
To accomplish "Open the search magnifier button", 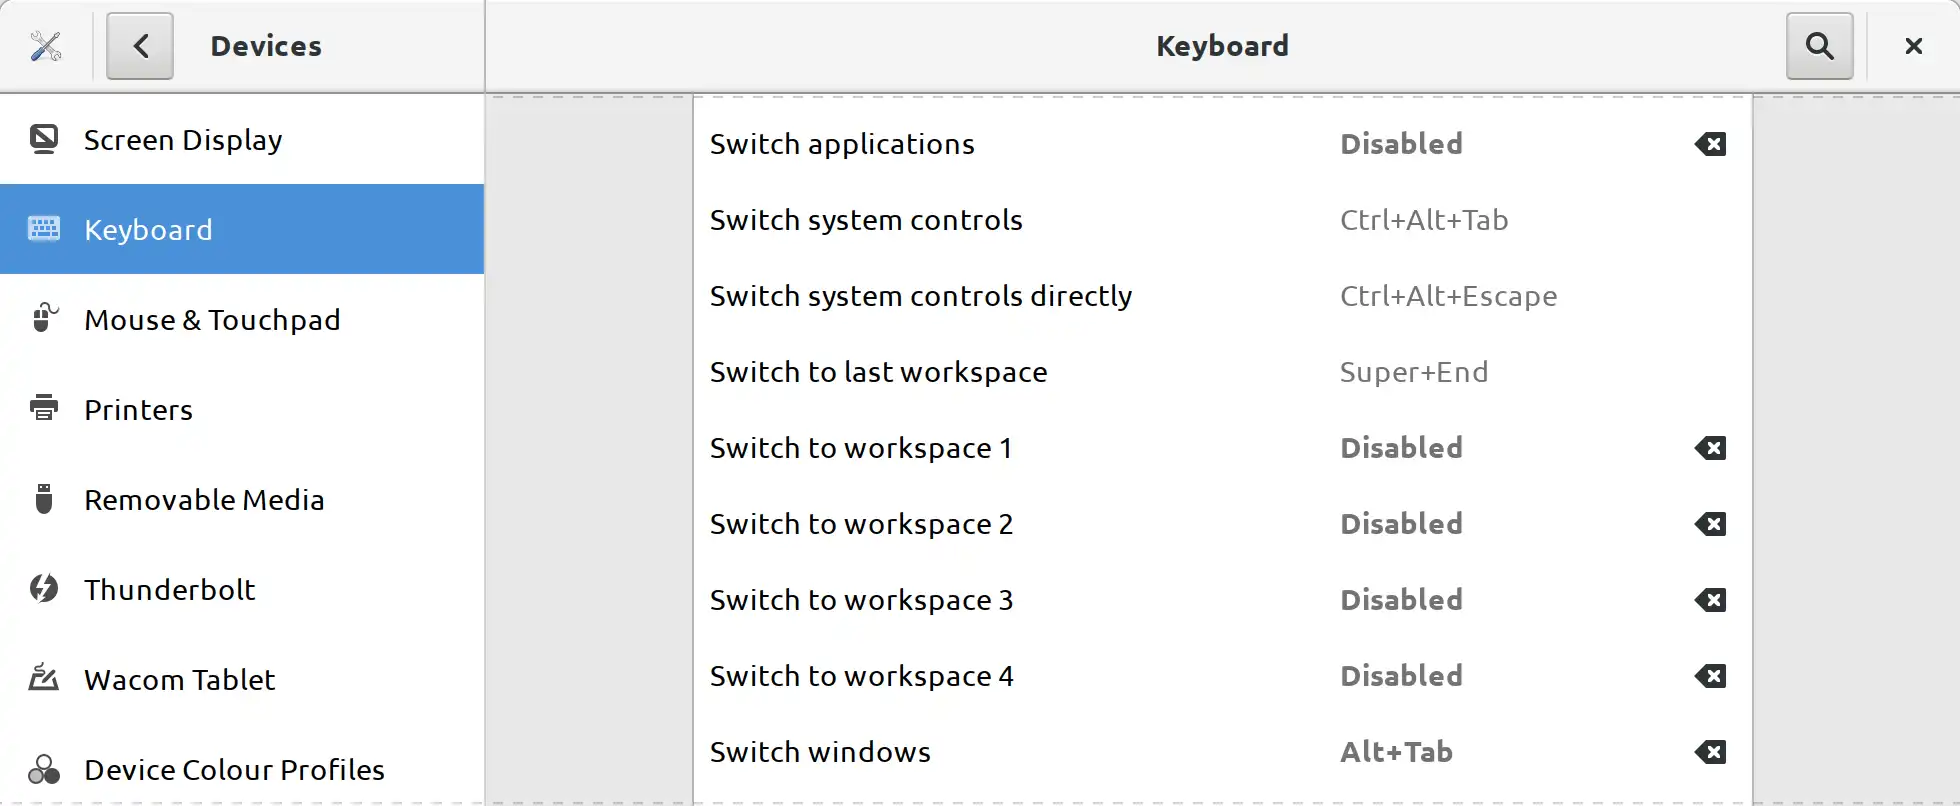I will pos(1819,46).
